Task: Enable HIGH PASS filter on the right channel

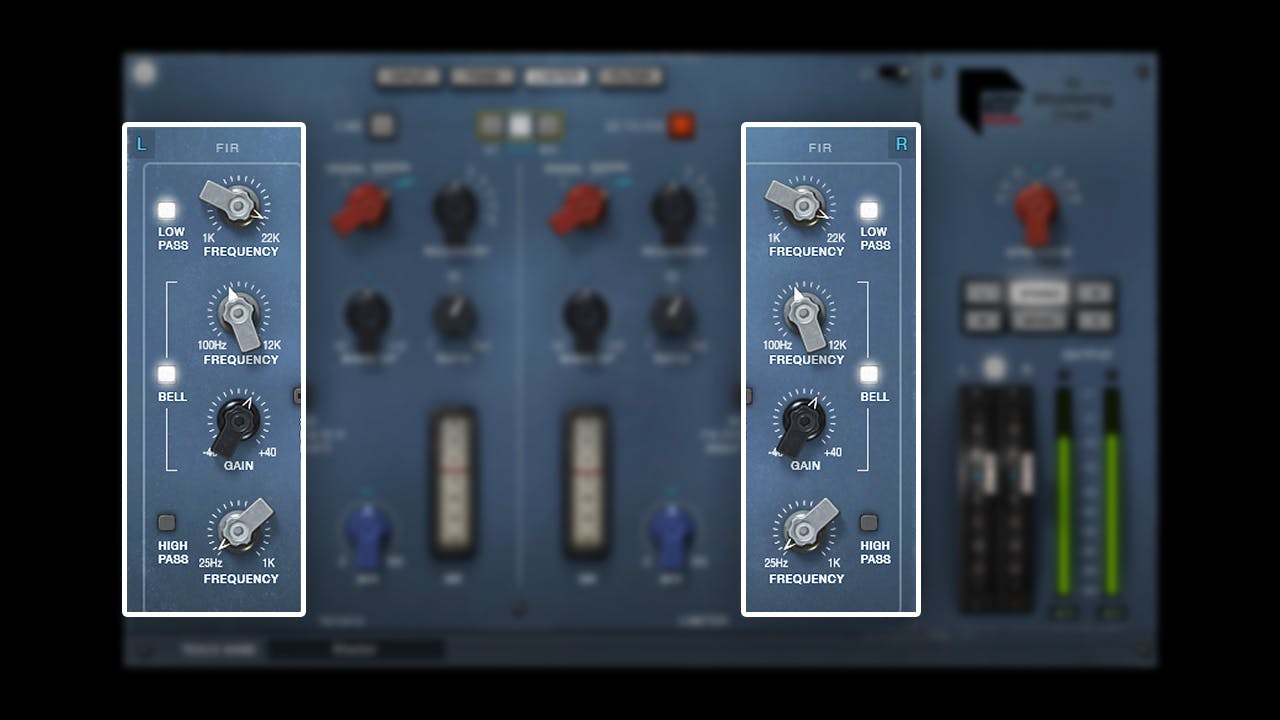Action: (x=869, y=521)
